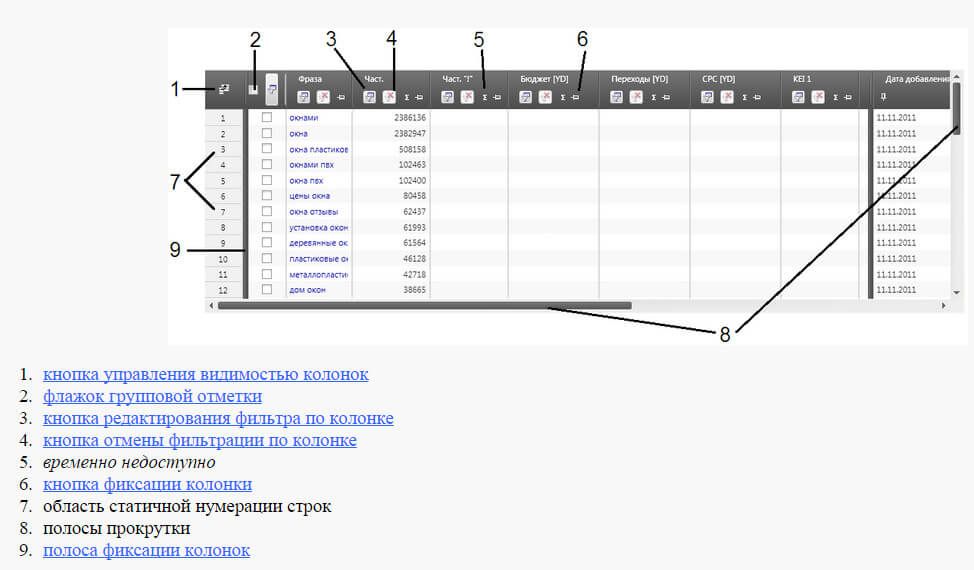Image resolution: width=974 pixels, height=570 pixels.
Task: Check the box for row "цены окна"
Action: (266, 196)
